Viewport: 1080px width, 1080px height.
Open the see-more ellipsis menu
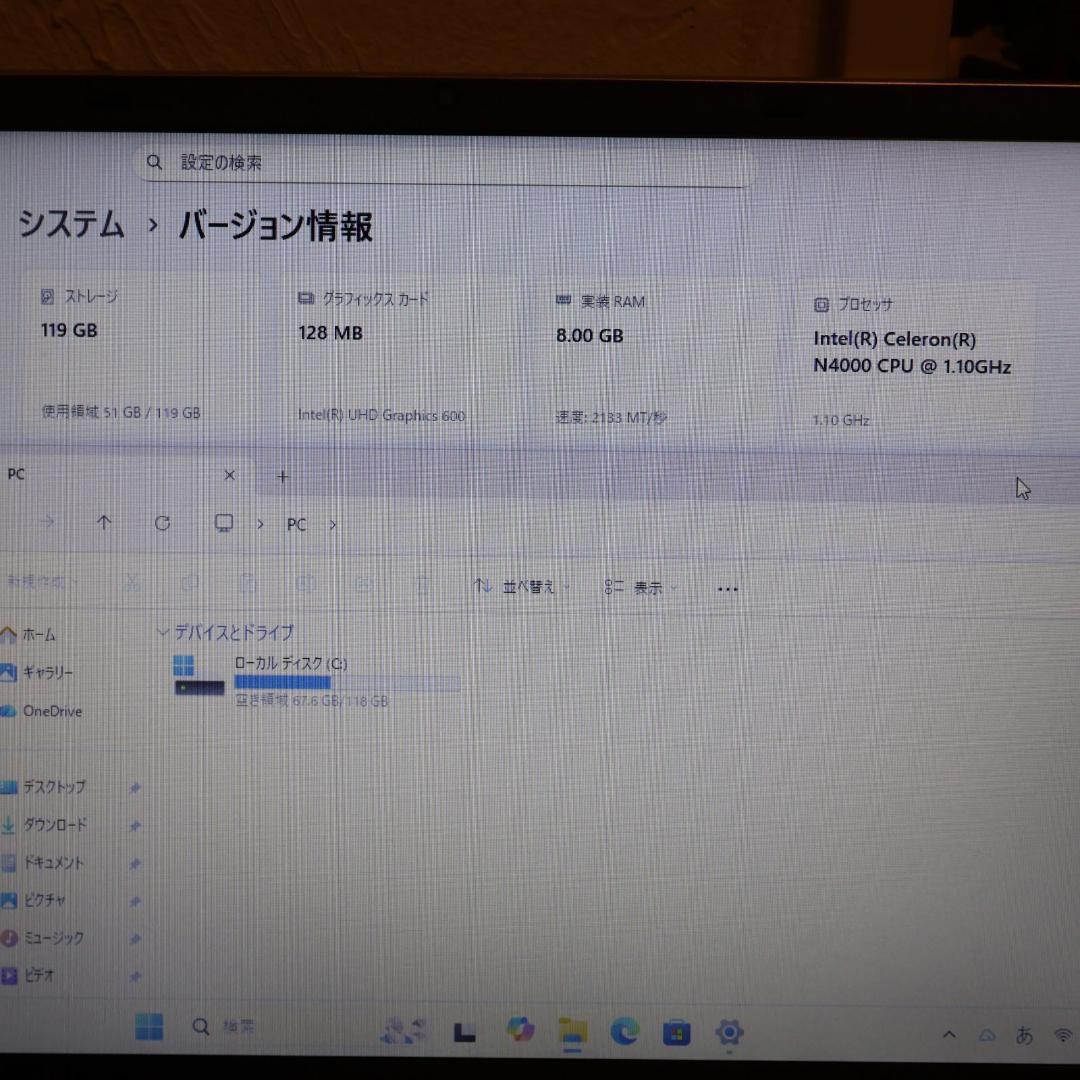(727, 588)
